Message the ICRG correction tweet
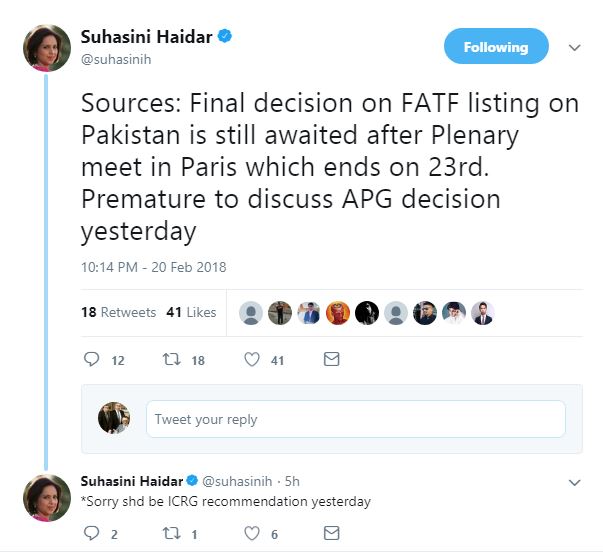This screenshot has width=603, height=552. tap(332, 534)
